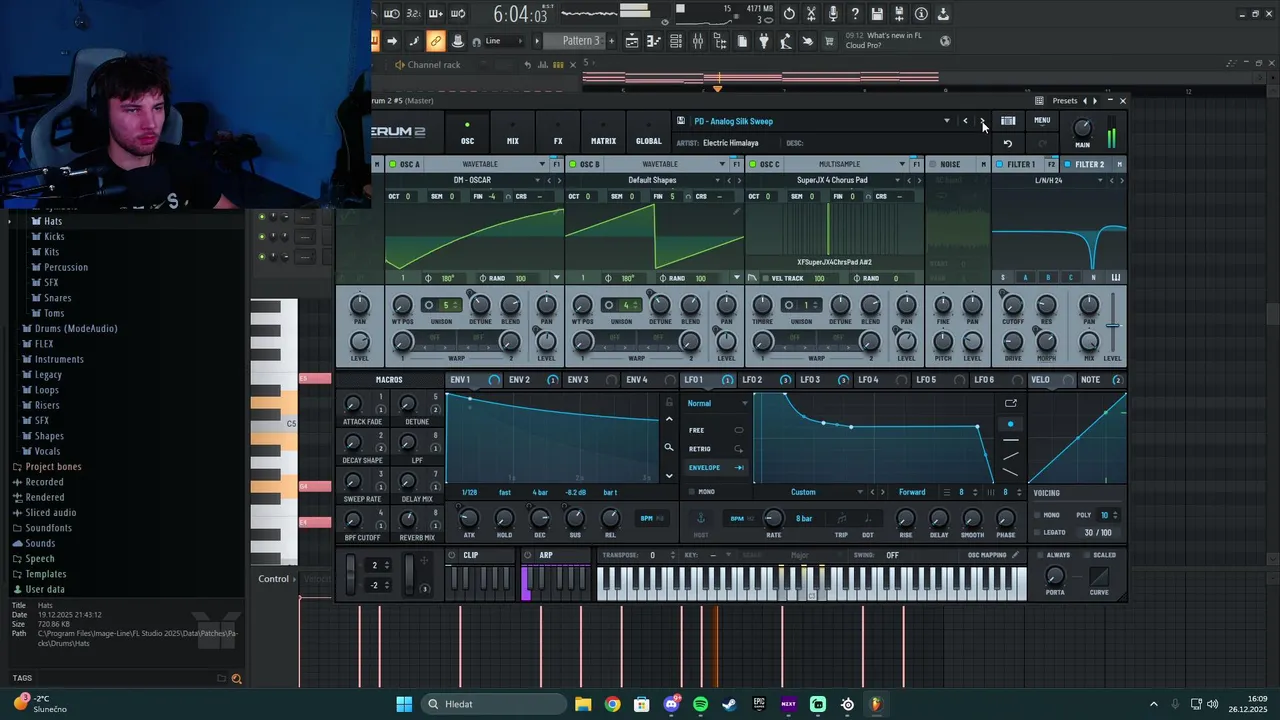The image size is (1280, 720).
Task: Open the FL Studio playlist view icon
Action: [632, 41]
